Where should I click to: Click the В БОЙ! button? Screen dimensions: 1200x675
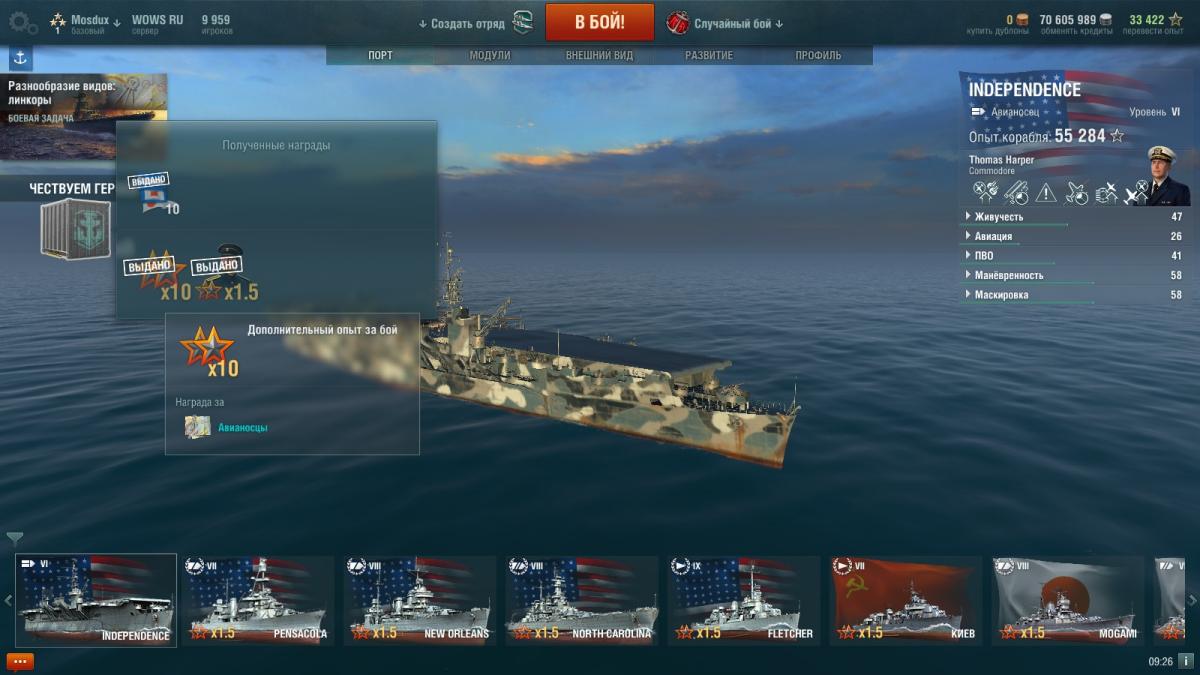click(600, 22)
